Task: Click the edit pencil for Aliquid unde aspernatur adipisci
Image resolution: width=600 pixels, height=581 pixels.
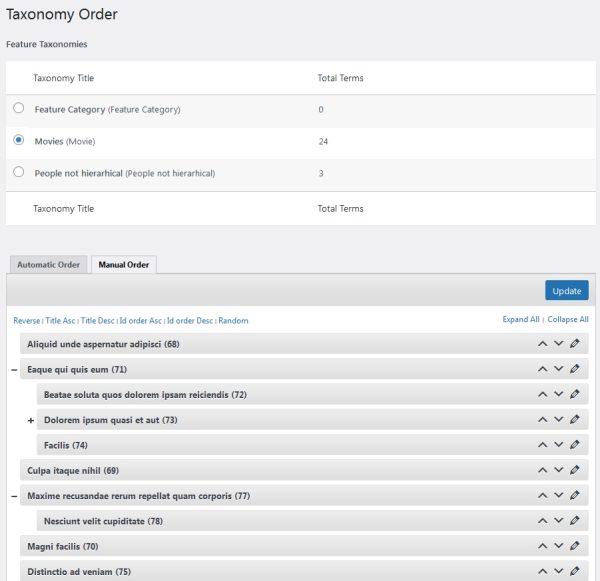Action: [575, 344]
